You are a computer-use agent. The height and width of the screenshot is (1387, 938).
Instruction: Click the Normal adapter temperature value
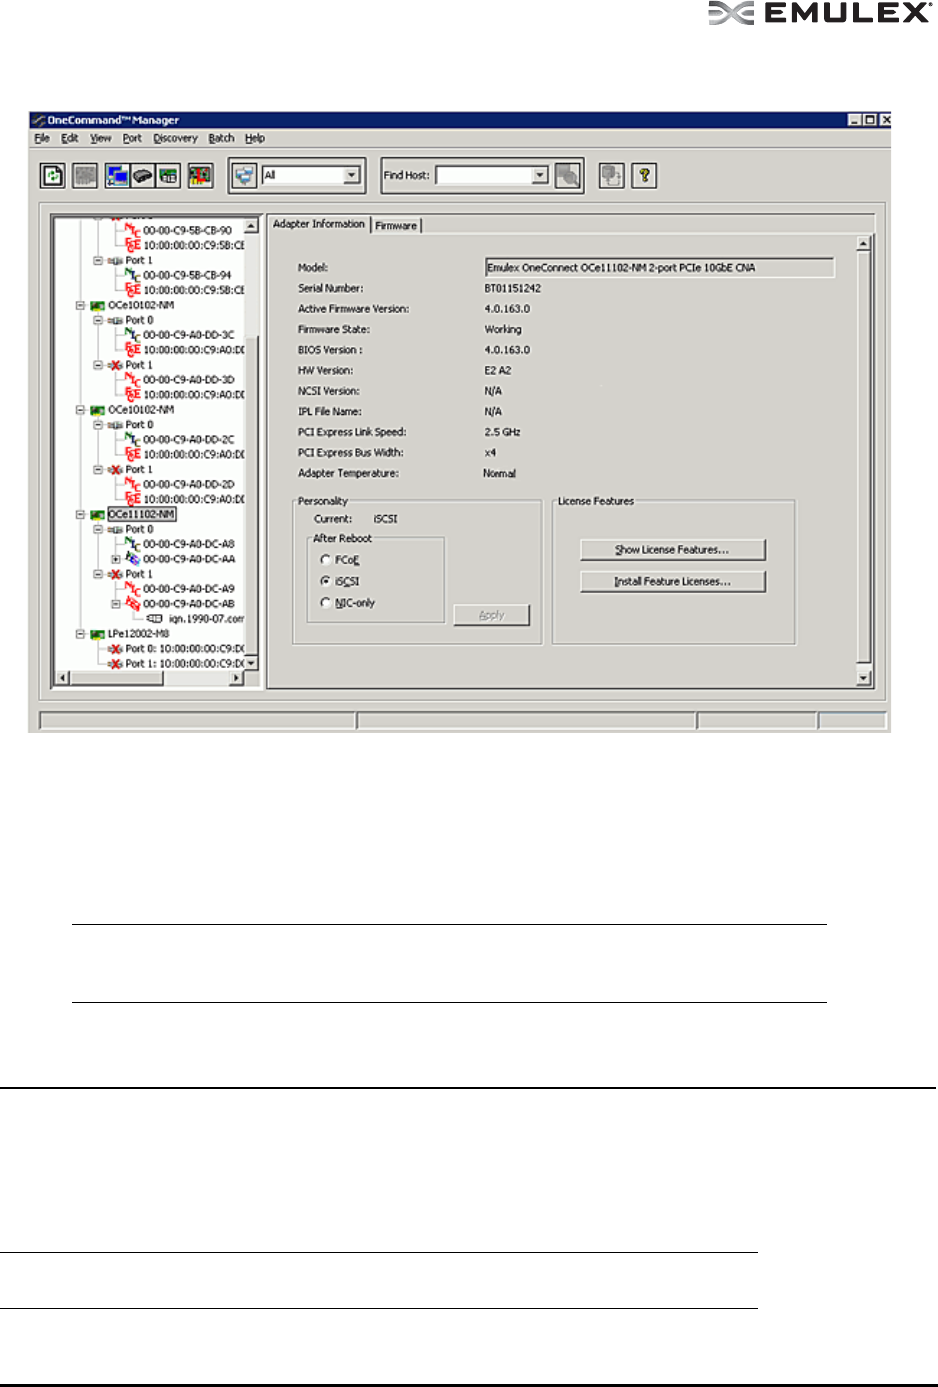pyautogui.click(x=499, y=473)
